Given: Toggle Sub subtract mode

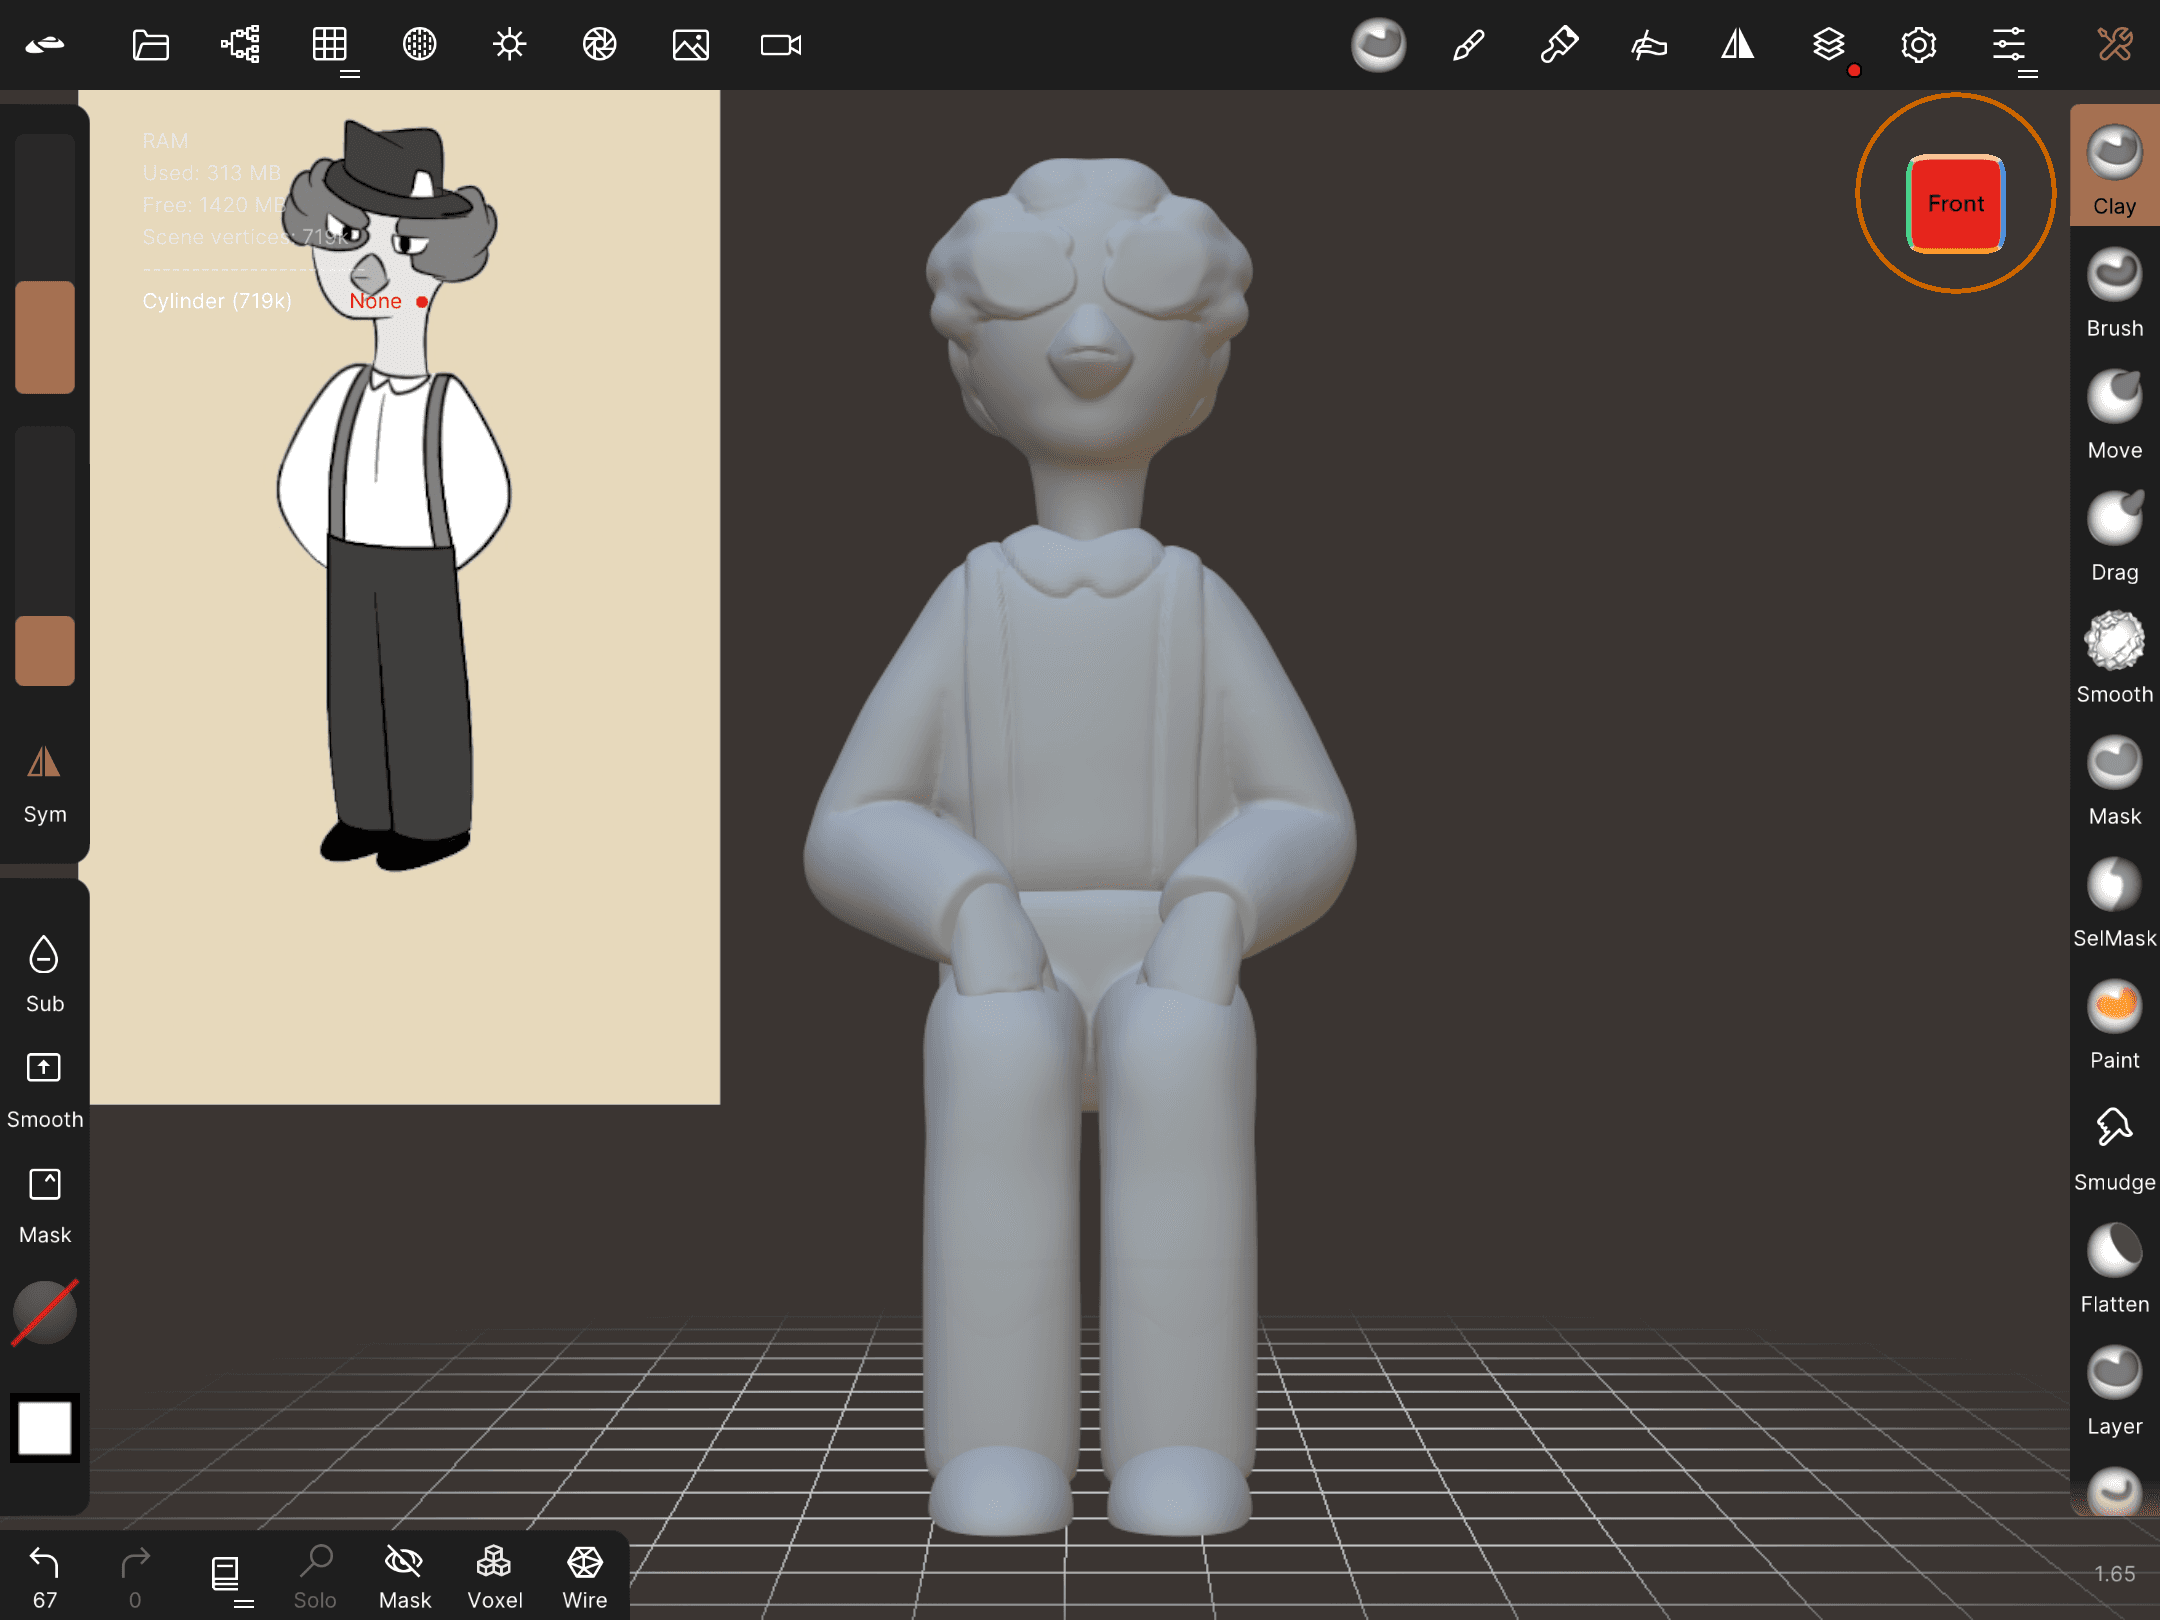Looking at the screenshot, I should click(44, 972).
